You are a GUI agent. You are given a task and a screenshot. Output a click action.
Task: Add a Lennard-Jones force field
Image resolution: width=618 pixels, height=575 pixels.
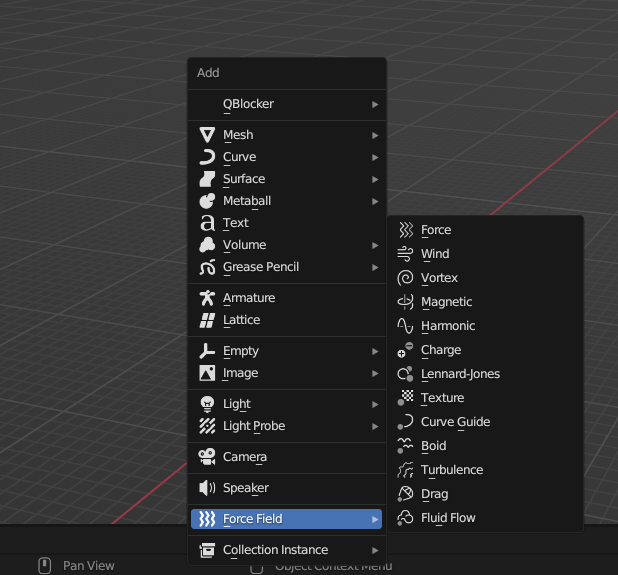485,374
